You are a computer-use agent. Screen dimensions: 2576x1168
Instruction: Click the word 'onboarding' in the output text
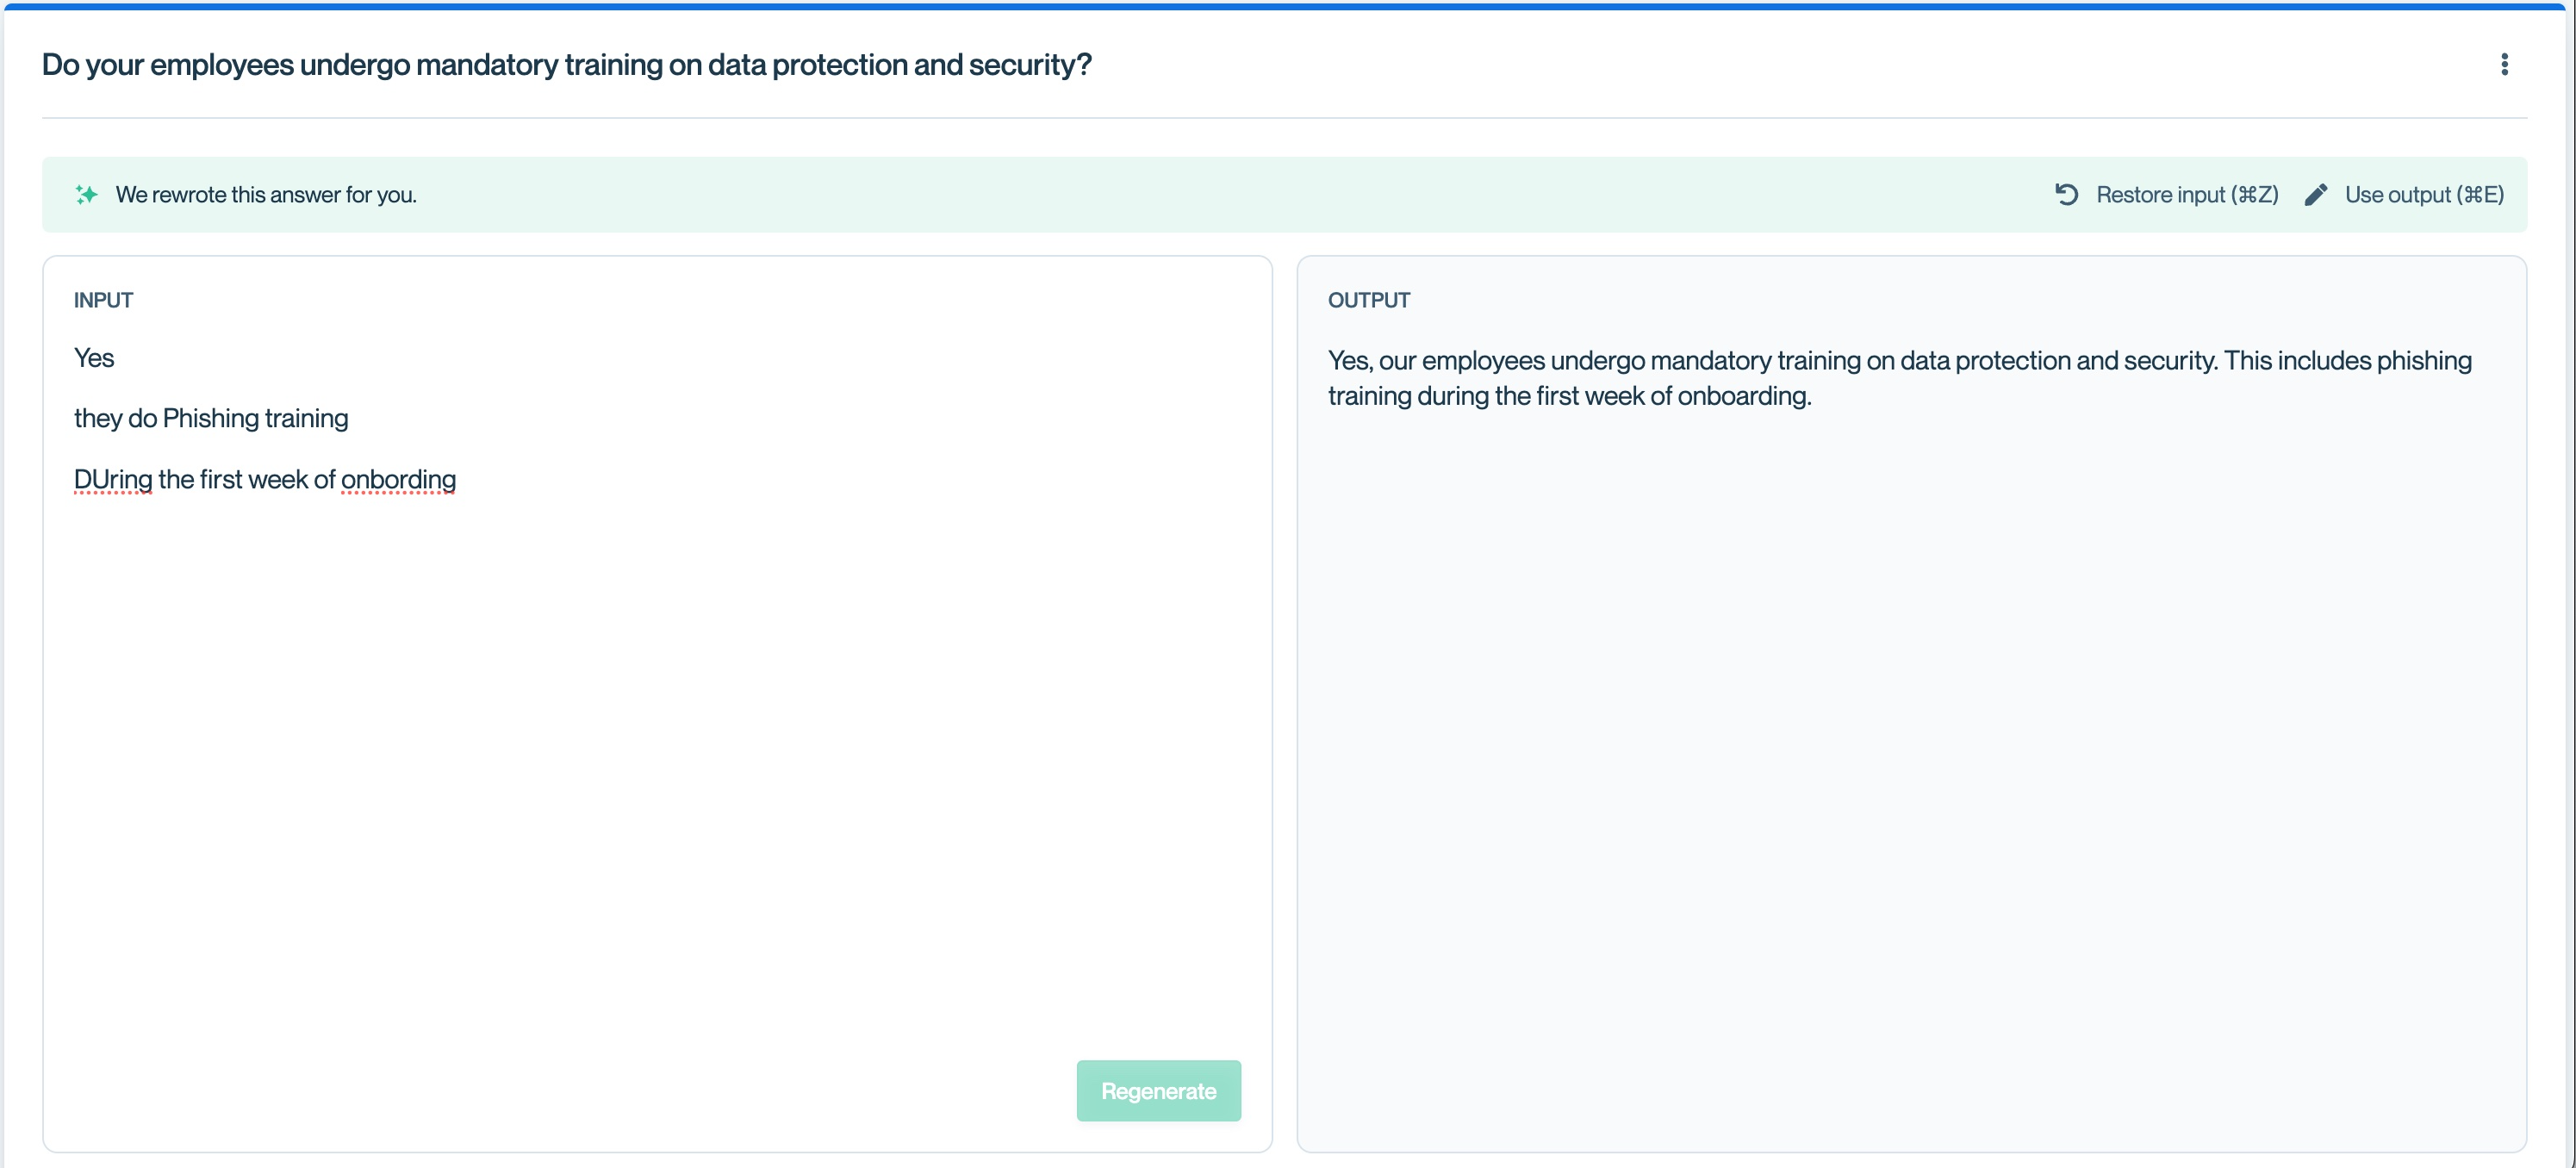click(x=1742, y=396)
